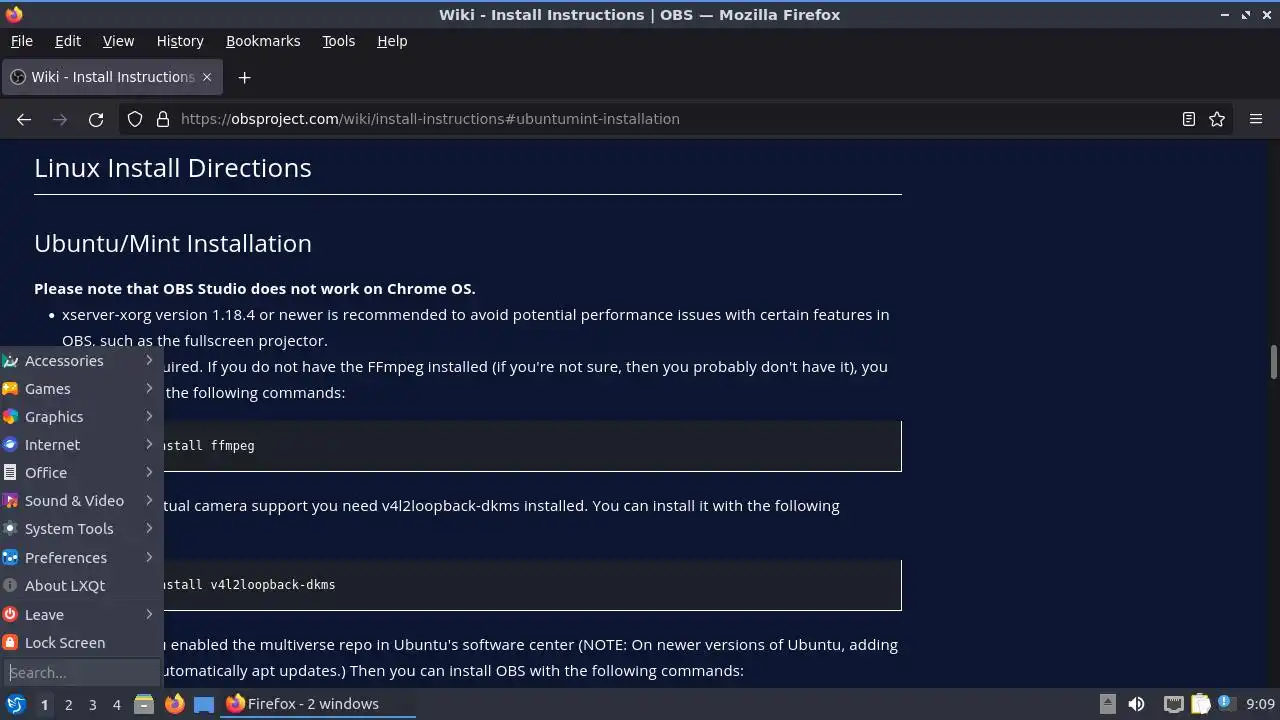Click the 9:09 panel clock
Image resolution: width=1280 pixels, height=720 pixels.
(1260, 704)
